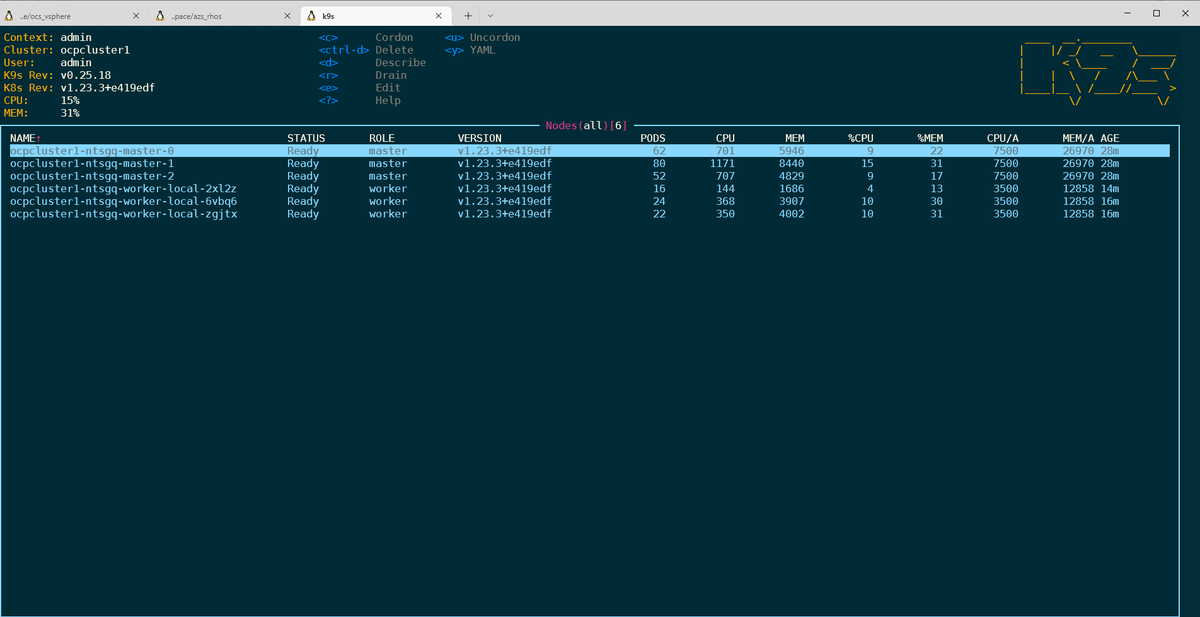Click the pods count 80 for master-1

659,163
